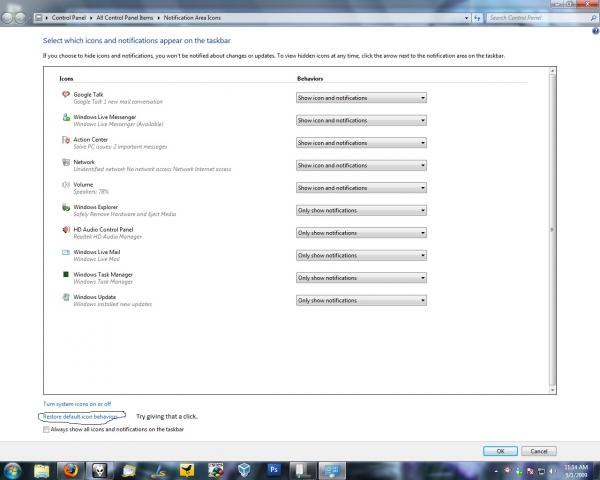Open Firefox from the taskbar
This screenshot has width=600, height=480.
[70, 470]
